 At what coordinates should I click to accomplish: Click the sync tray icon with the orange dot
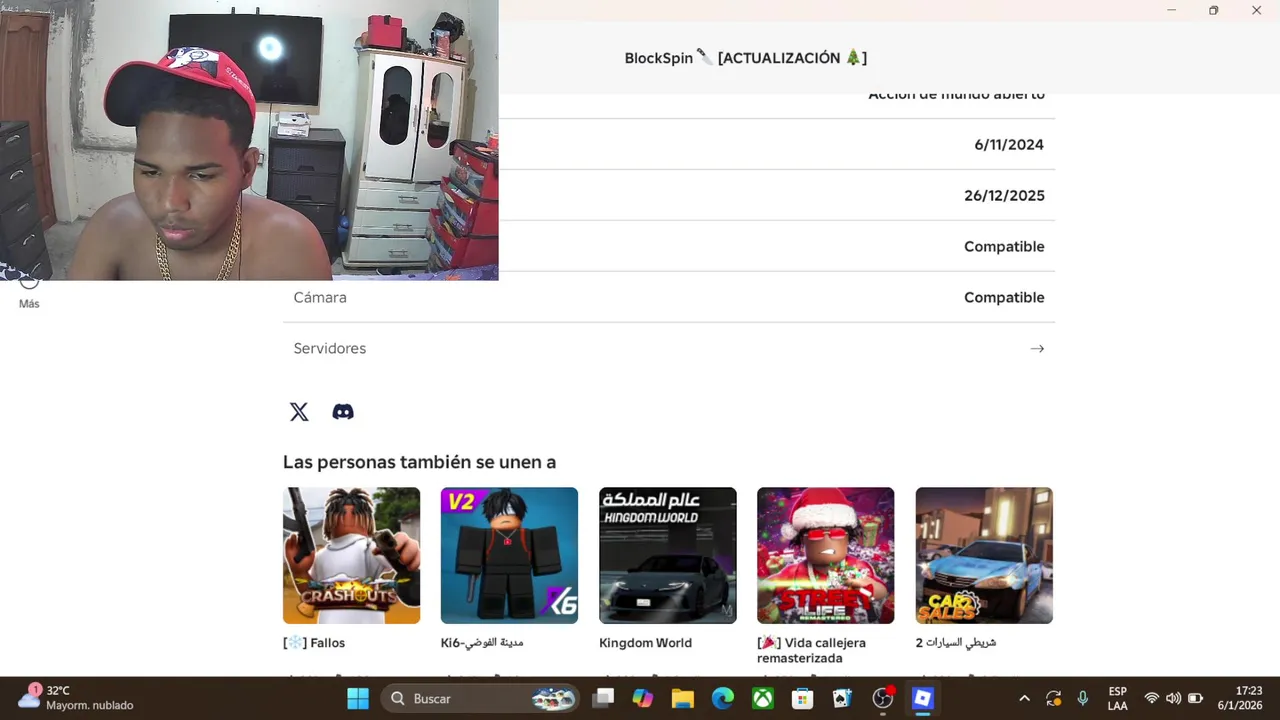point(1053,698)
